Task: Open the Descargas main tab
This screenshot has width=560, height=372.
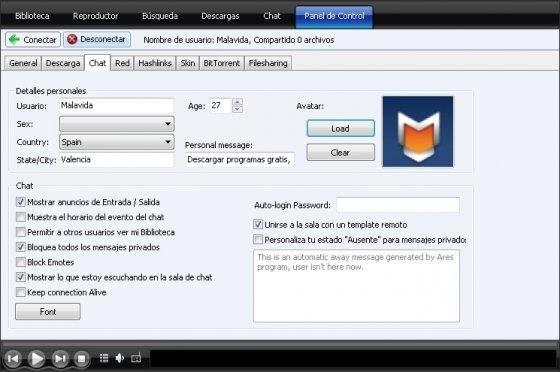Action: (220, 16)
